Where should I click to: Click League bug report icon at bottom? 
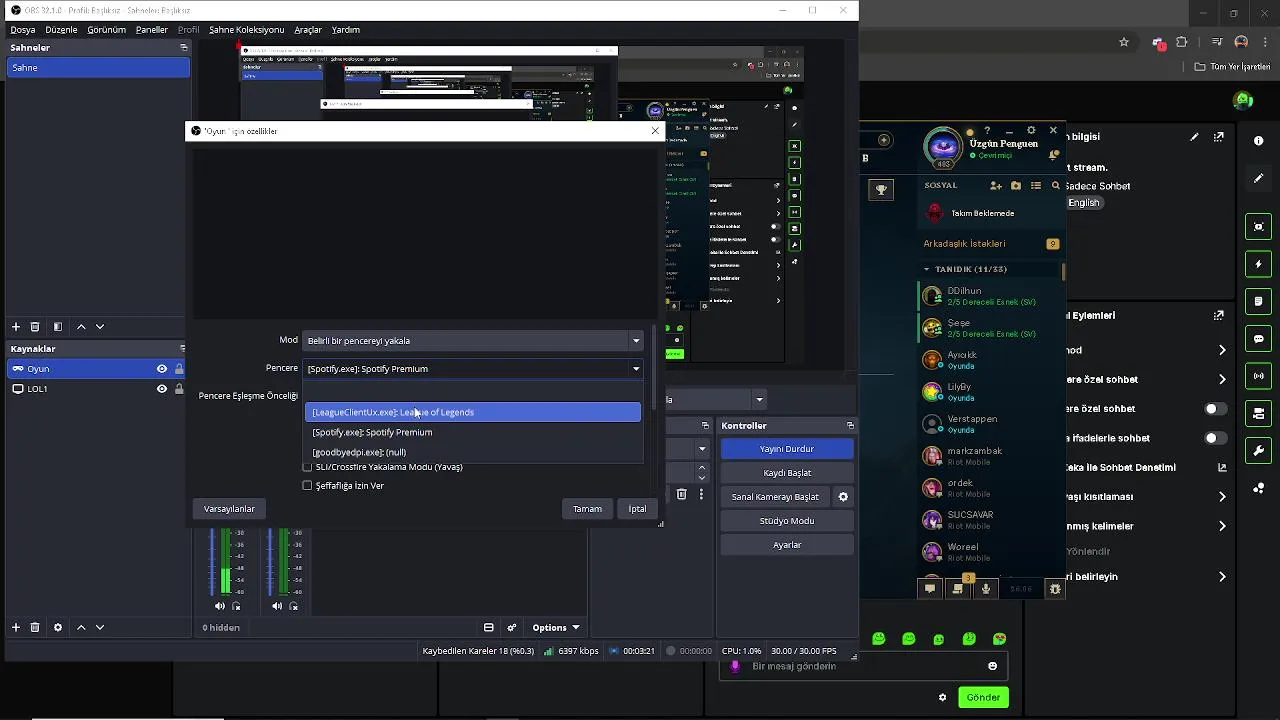pyautogui.click(x=1055, y=589)
